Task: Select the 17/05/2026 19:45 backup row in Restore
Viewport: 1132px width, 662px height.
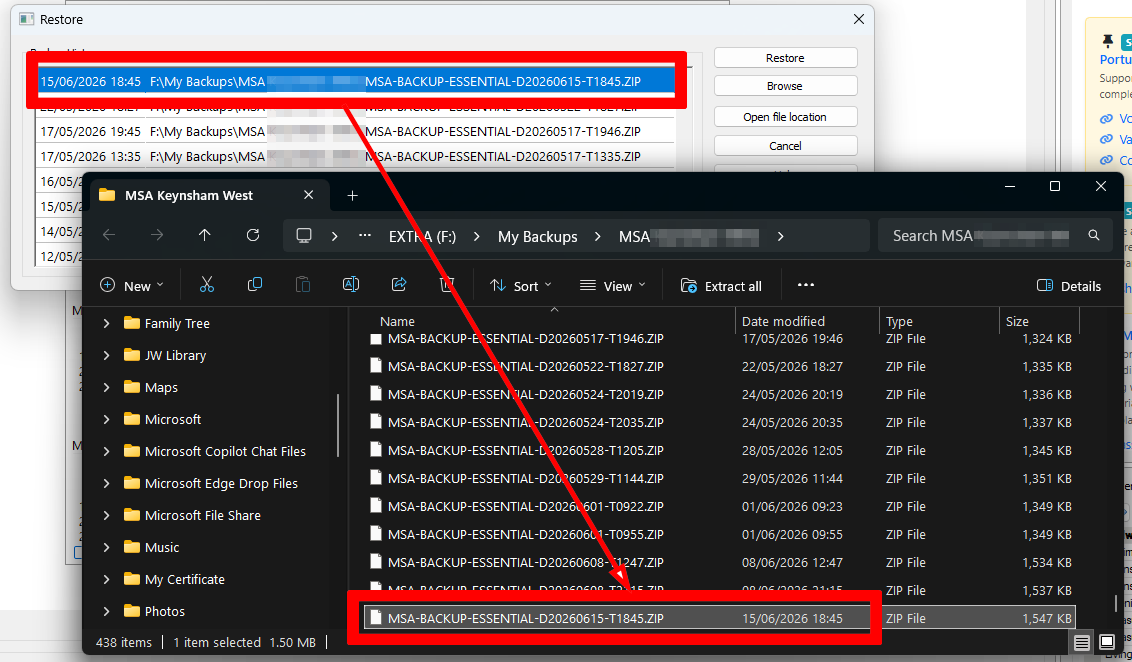Action: 356,131
